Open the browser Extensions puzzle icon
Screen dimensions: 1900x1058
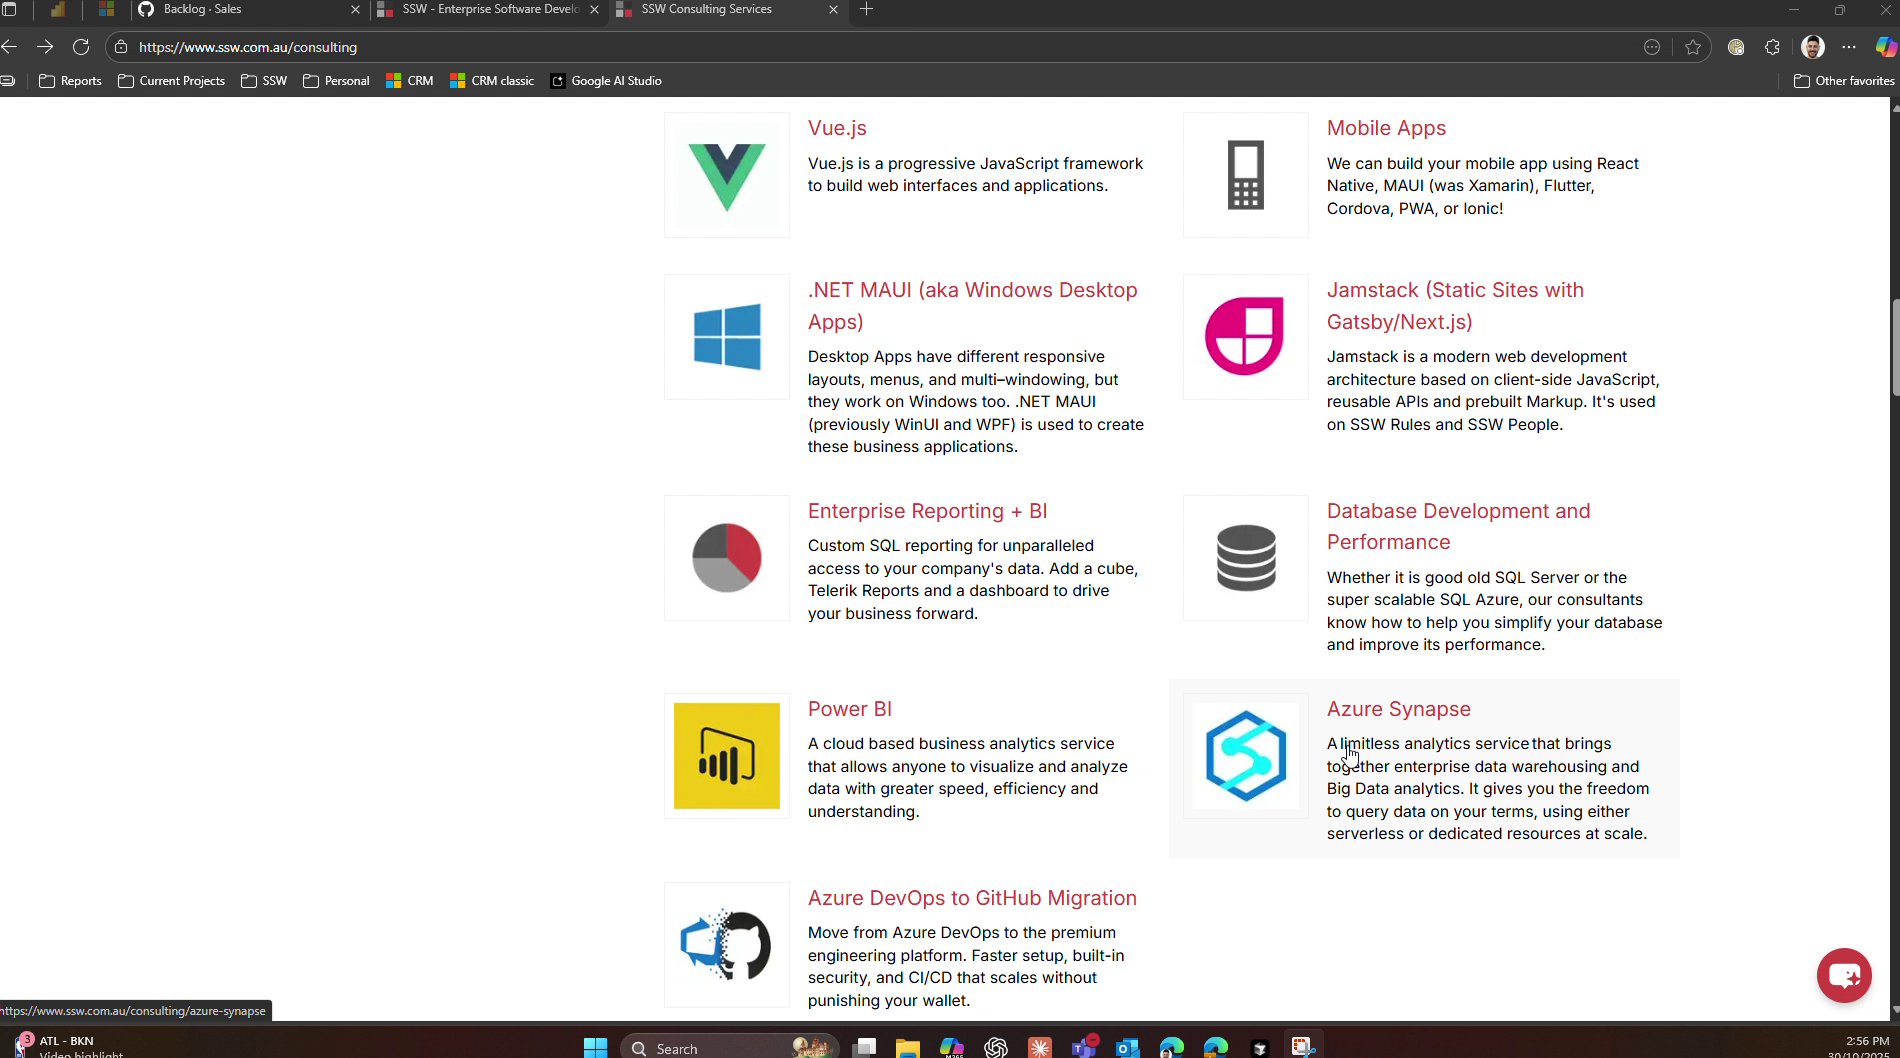click(x=1773, y=47)
